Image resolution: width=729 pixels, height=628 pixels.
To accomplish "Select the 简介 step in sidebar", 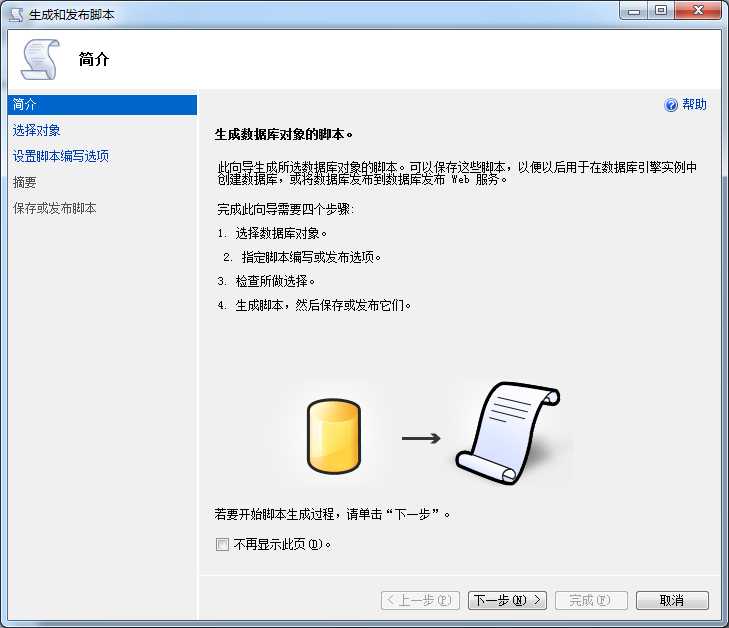I will 102,105.
